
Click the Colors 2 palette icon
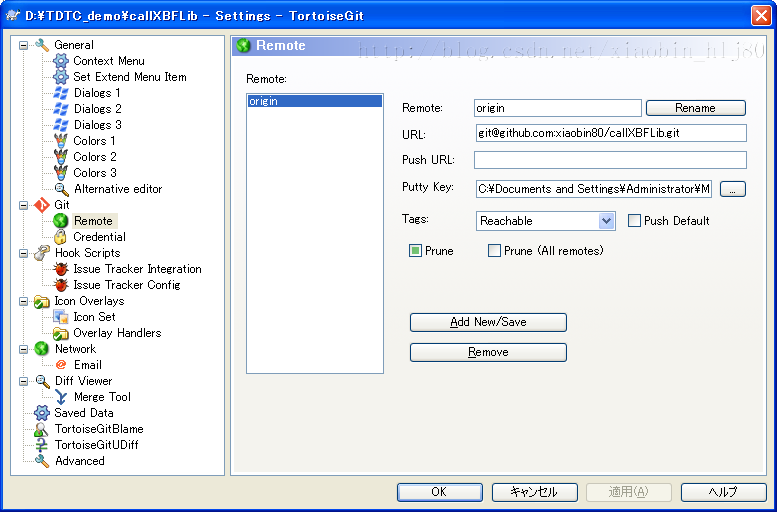point(60,157)
